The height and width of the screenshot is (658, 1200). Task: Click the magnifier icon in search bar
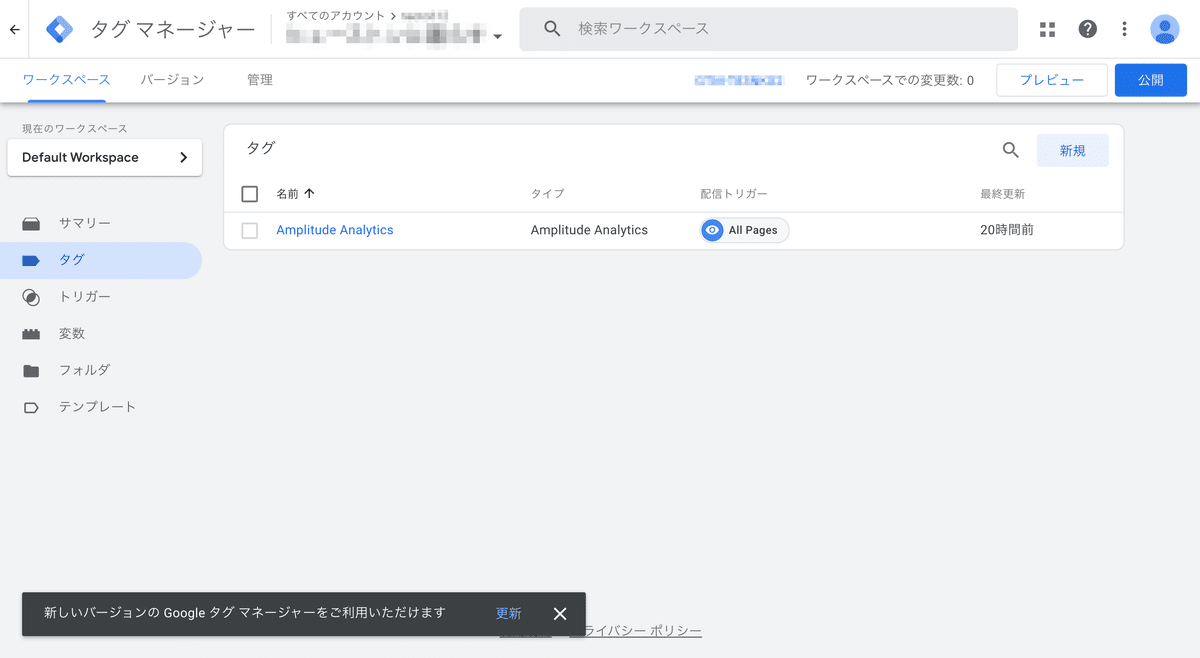pyautogui.click(x=552, y=29)
